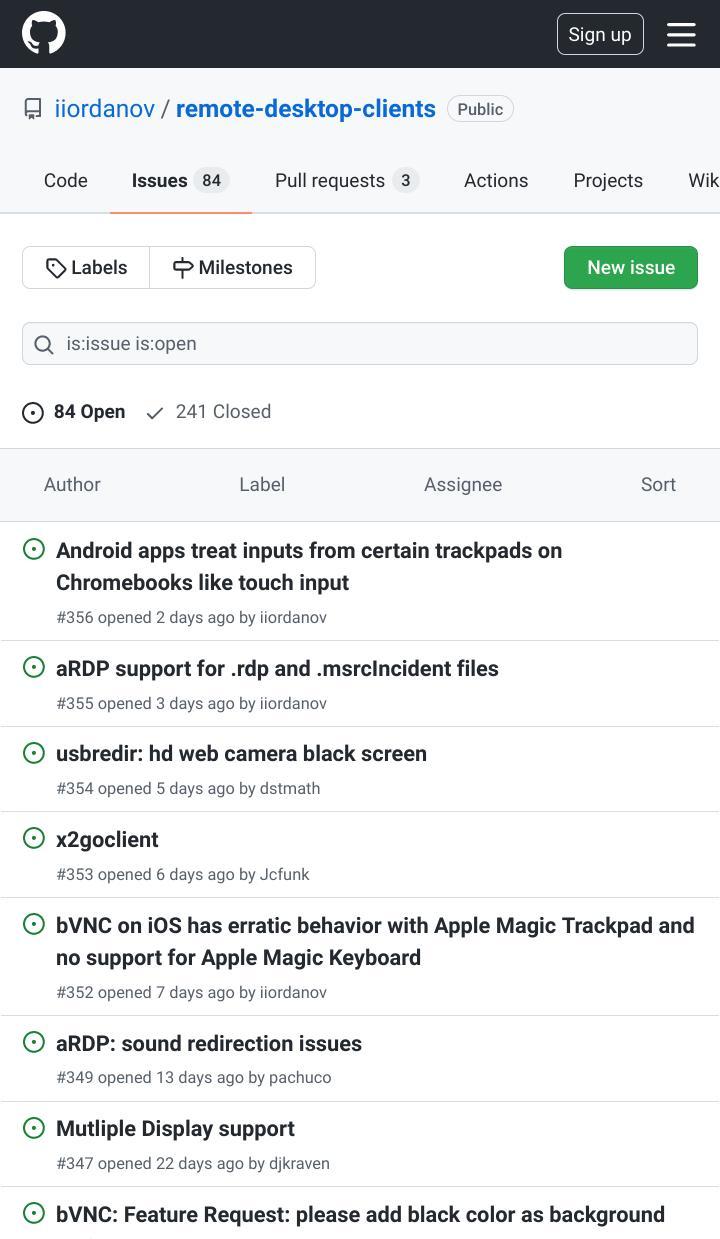This screenshot has width=720, height=1239.
Task: Go to the Actions tab
Action: point(496,181)
